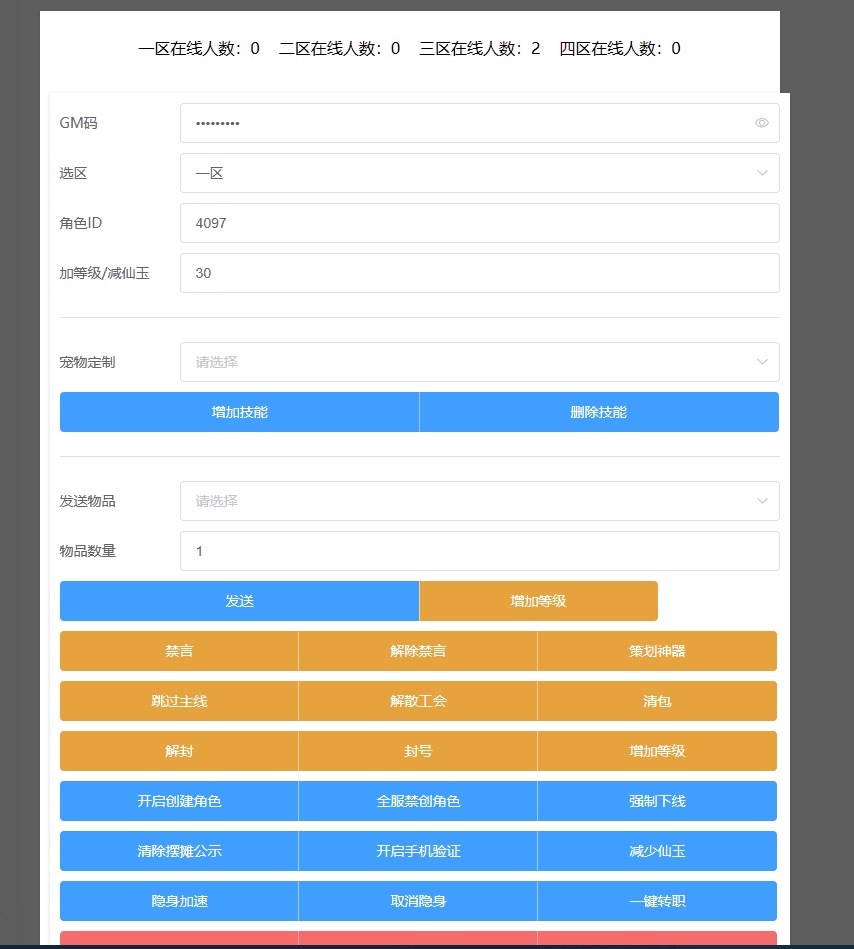Click the 角色ID field containing 4097
The height and width of the screenshot is (949, 854).
479,223
